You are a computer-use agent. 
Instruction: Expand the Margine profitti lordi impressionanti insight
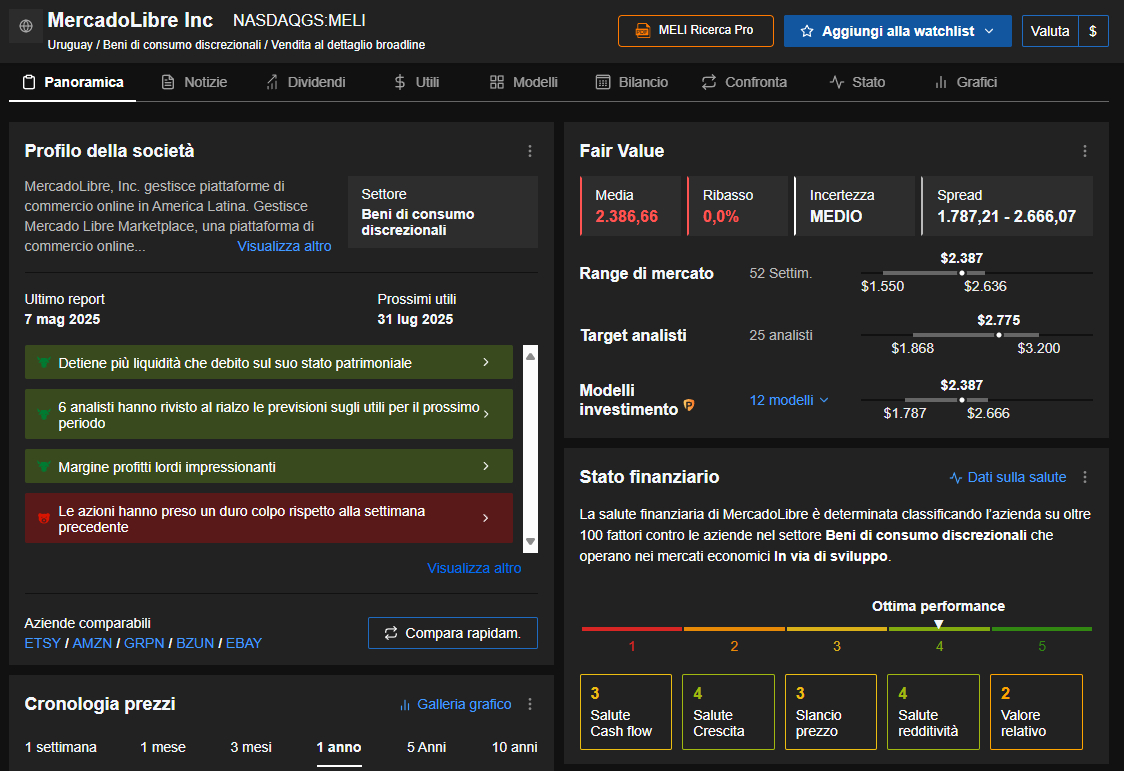click(x=269, y=466)
